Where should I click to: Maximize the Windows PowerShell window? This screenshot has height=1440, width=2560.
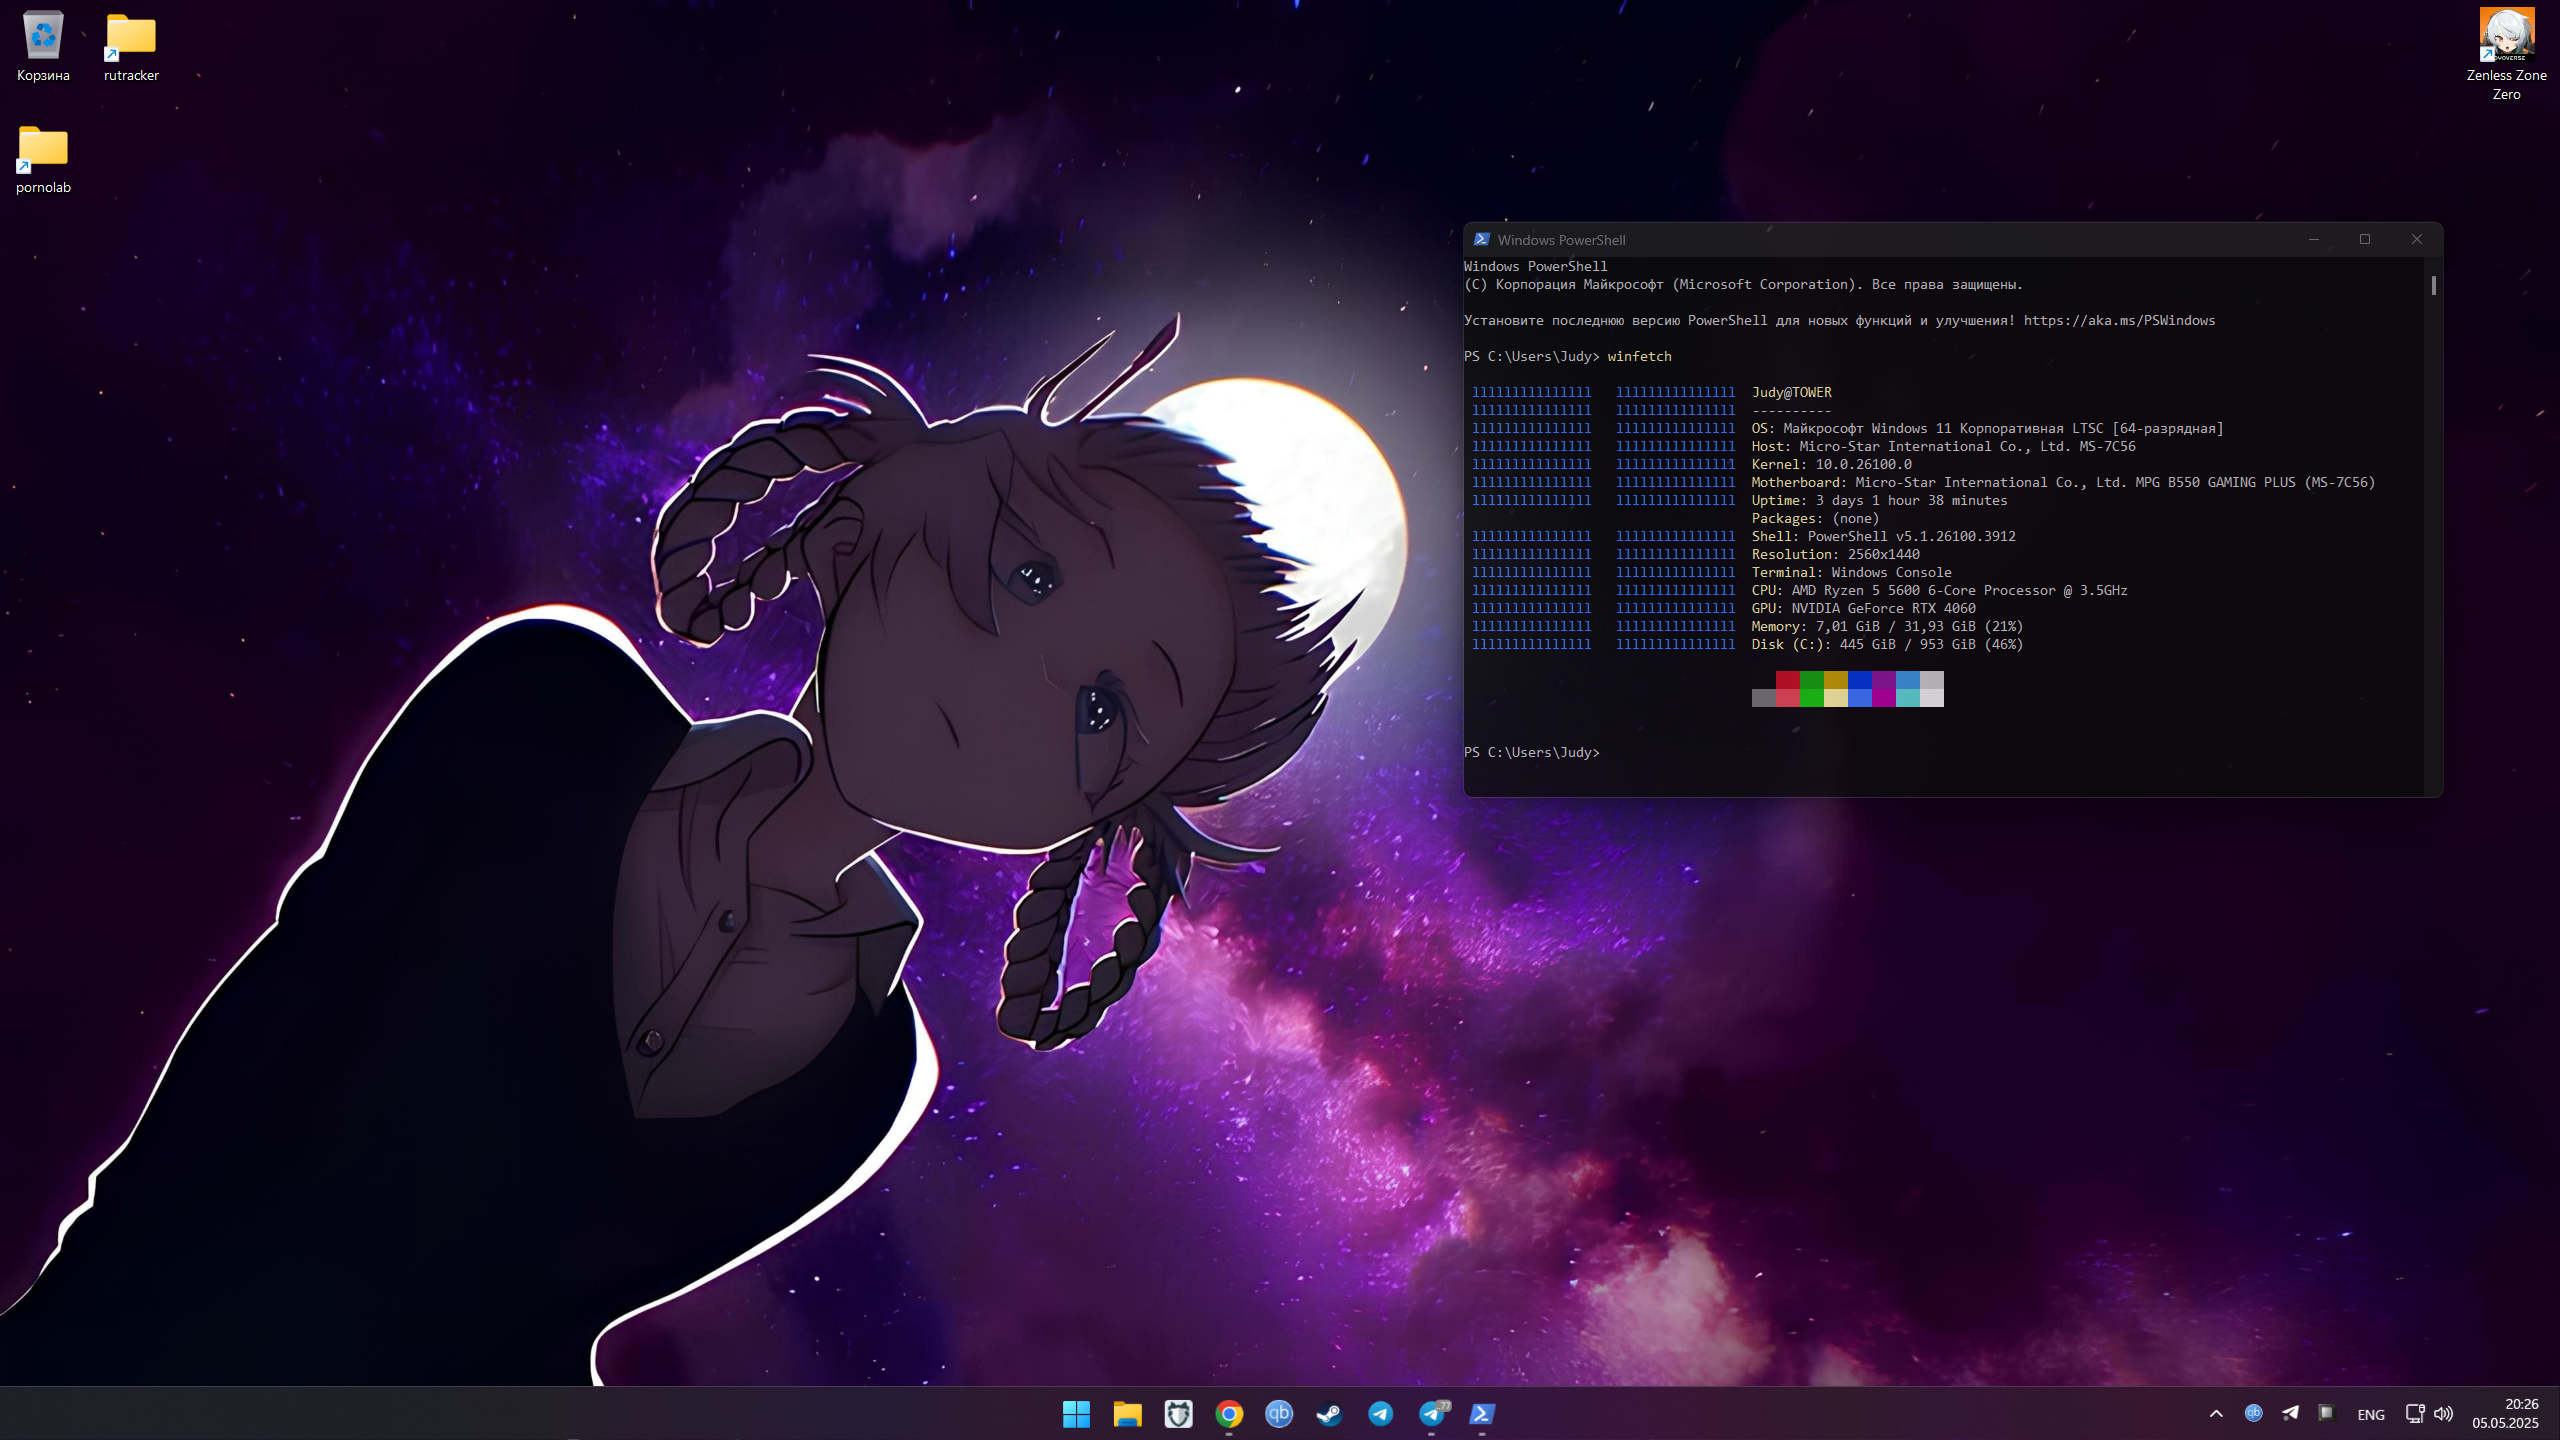click(2365, 240)
